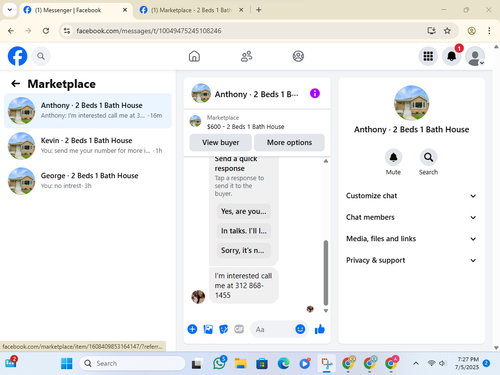Send a thumbs up like
Screen dimensions: 500x375
pyautogui.click(x=320, y=329)
